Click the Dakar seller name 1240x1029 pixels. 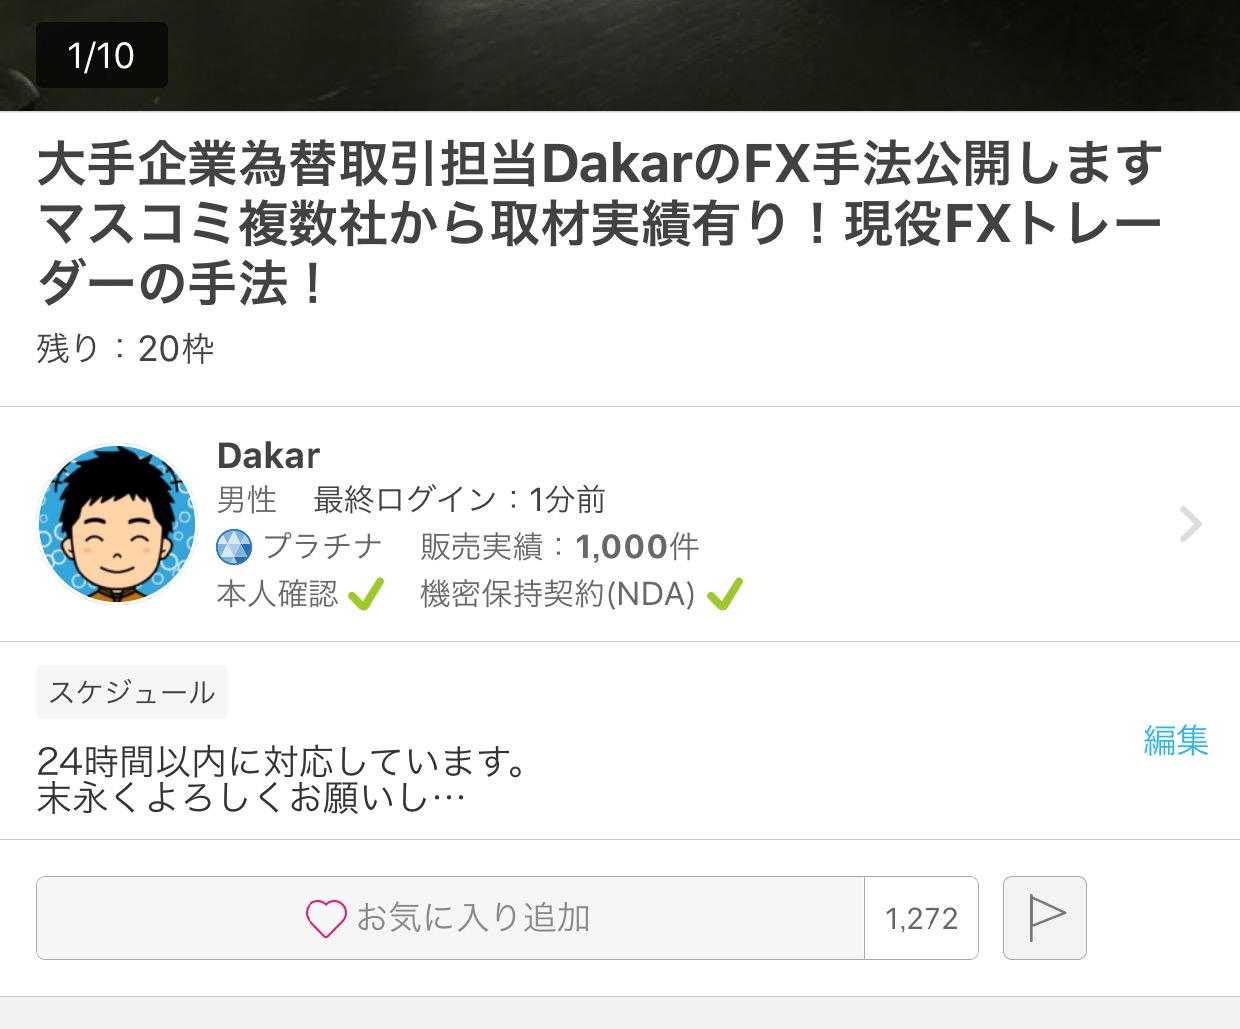point(268,456)
